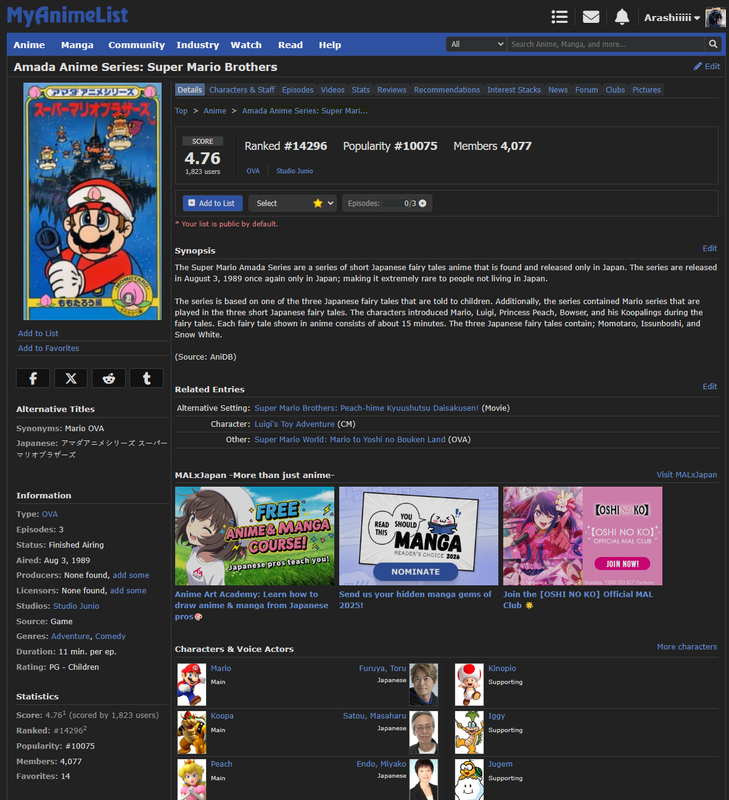
Task: Switch to the Reviews tab
Action: 392,90
